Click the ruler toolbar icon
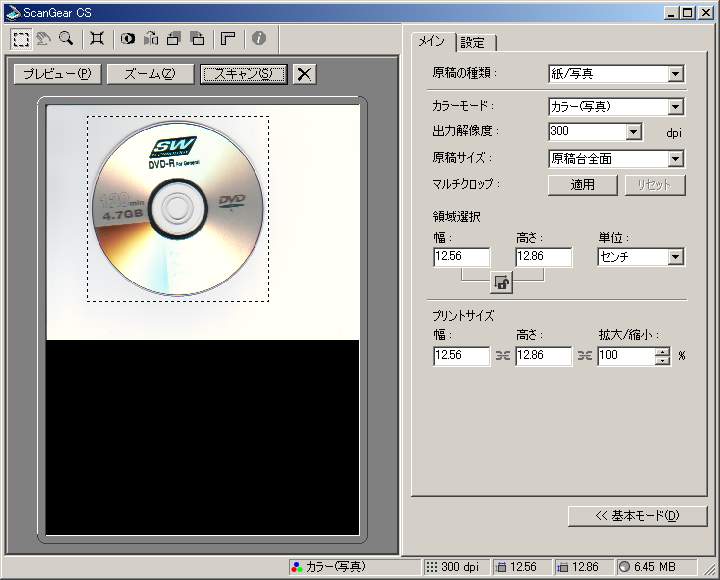 (228, 39)
